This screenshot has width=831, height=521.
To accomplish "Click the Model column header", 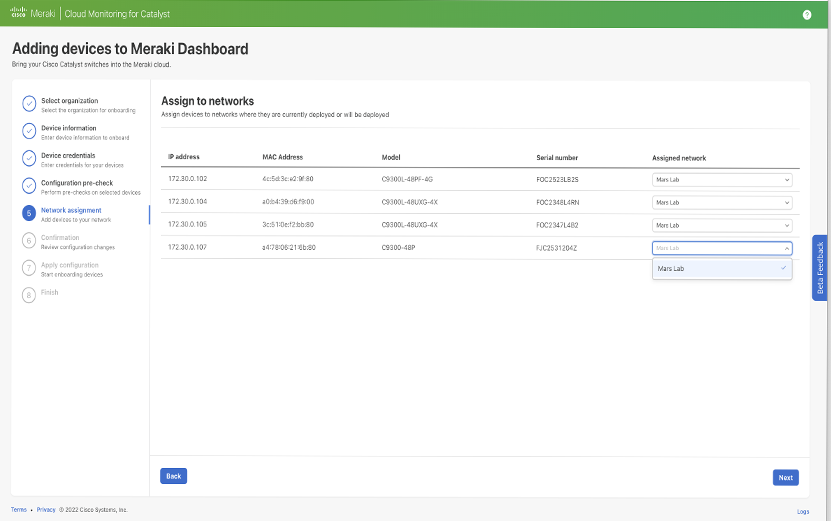I will pos(391,157).
